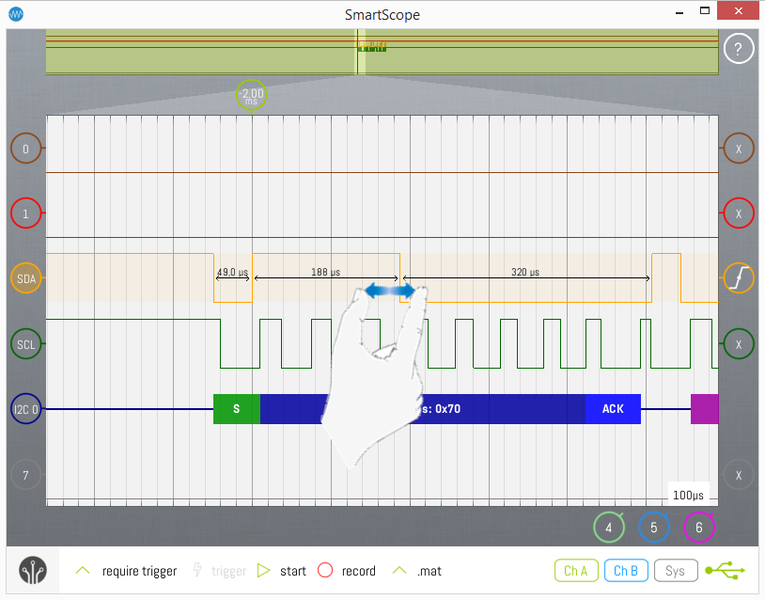
Task: Click the rising edge trigger icon
Action: 738,279
